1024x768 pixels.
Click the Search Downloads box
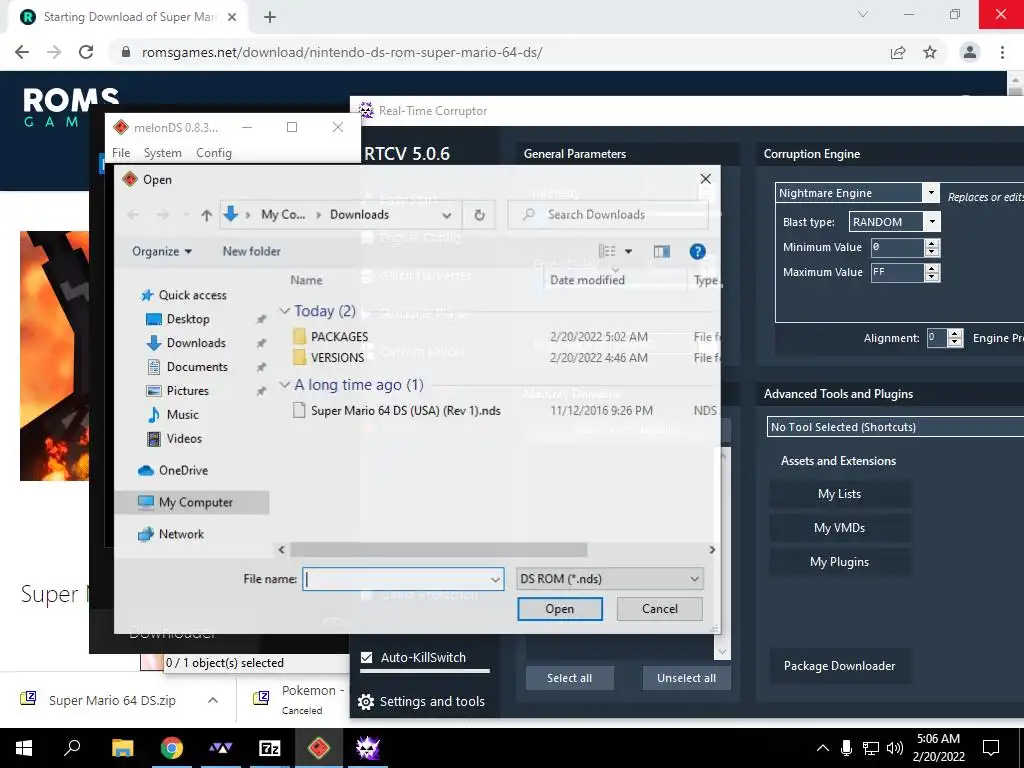pos(608,215)
